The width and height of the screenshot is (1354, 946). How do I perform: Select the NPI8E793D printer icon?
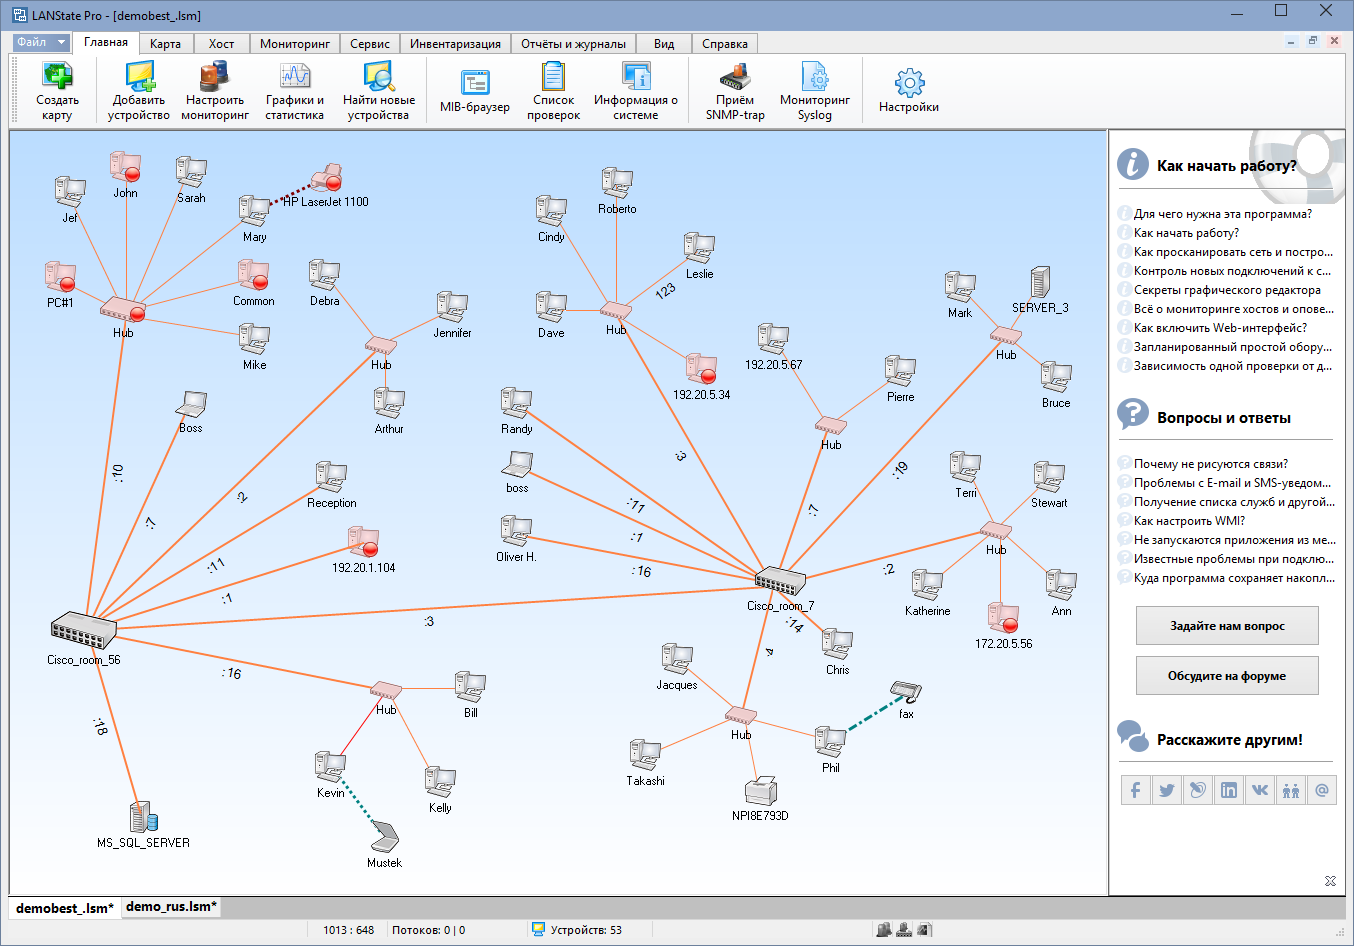point(761,791)
